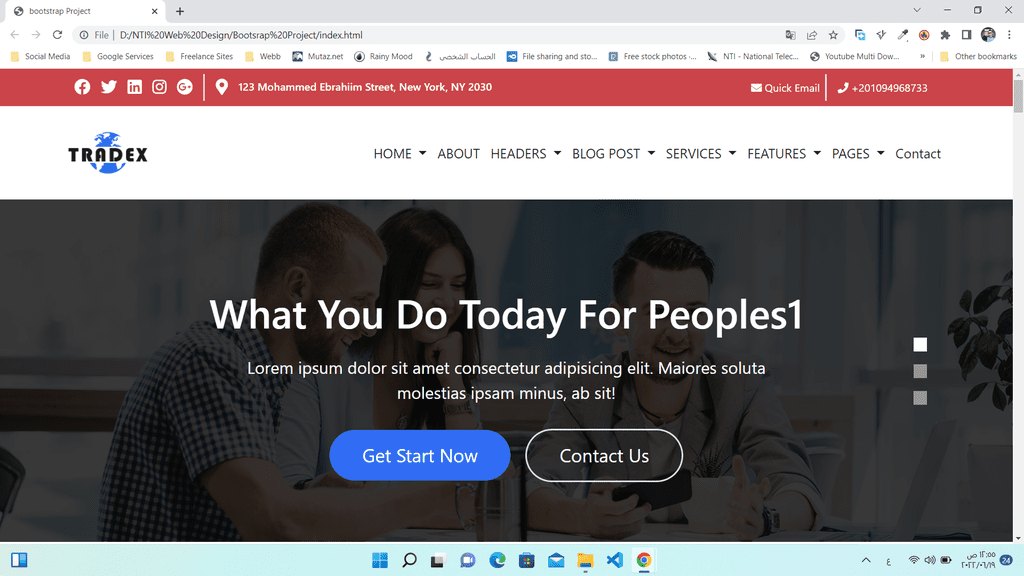Click the Tradex globe logo

[108, 153]
